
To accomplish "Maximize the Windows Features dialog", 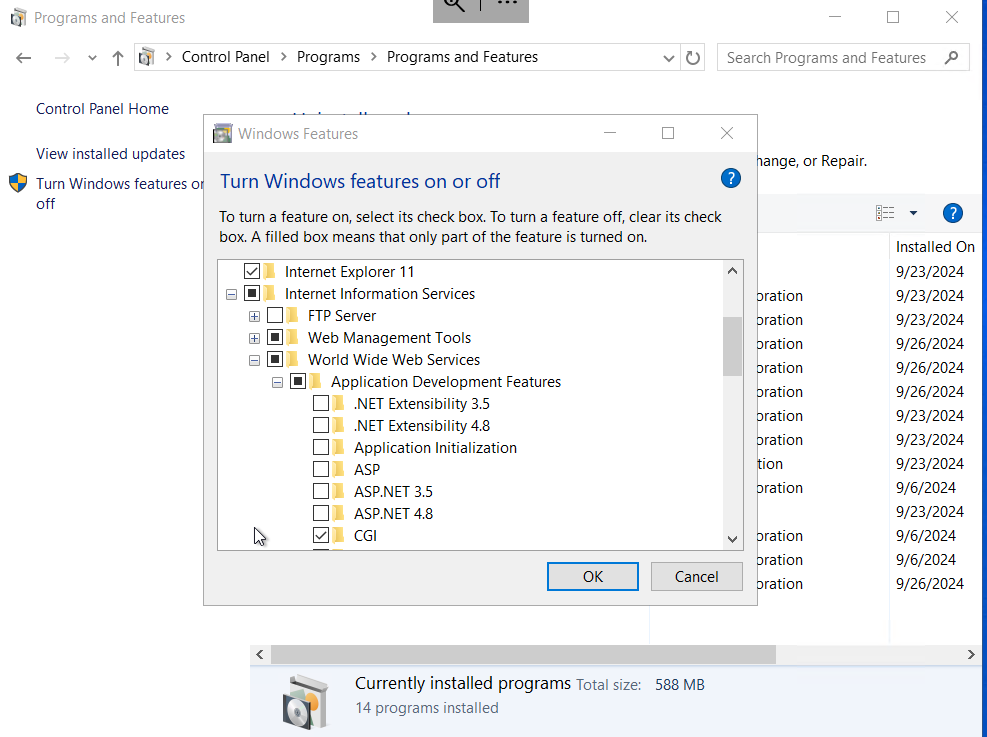I will [668, 133].
